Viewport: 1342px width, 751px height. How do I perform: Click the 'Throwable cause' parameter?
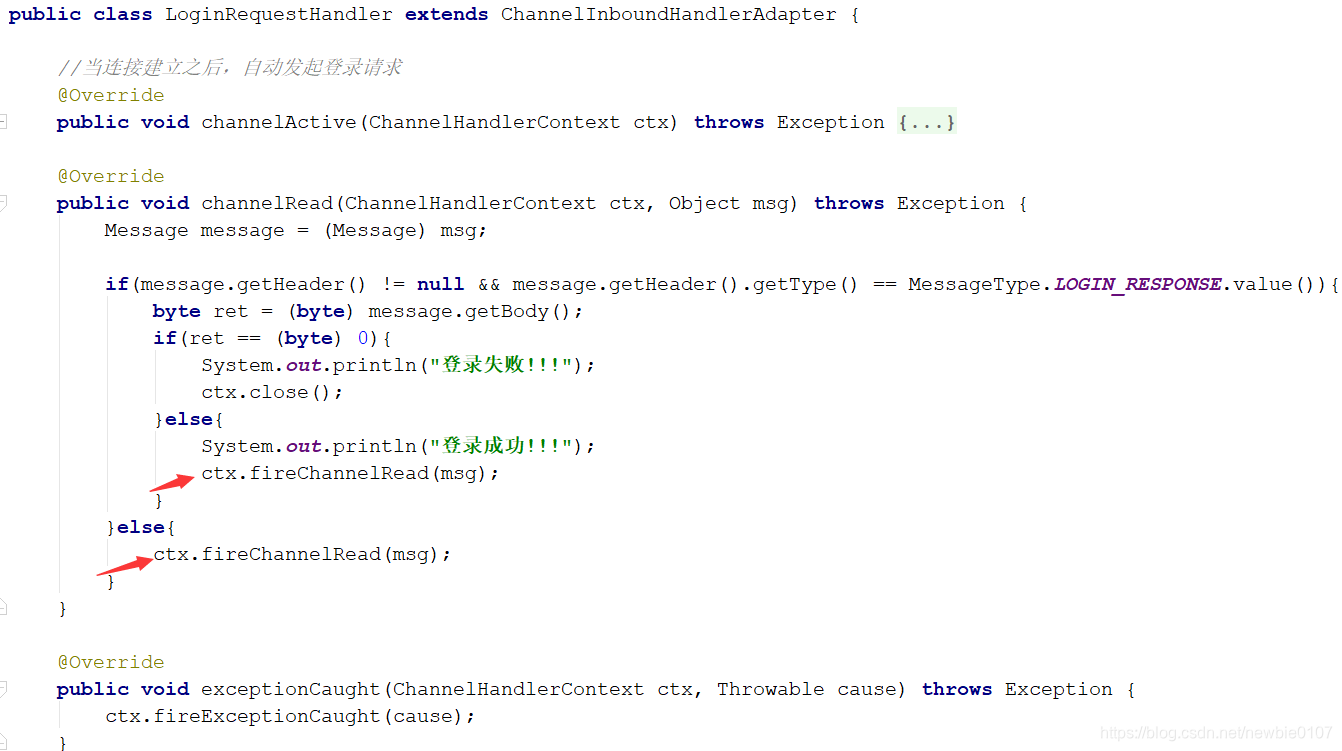tap(807, 689)
